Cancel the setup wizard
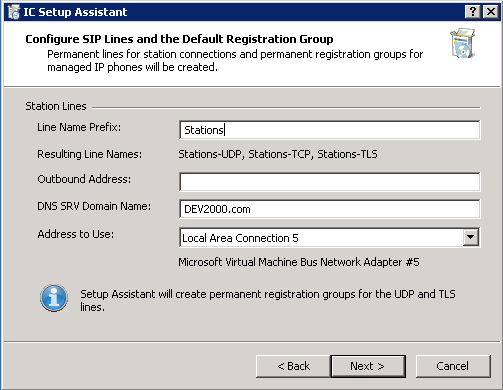Screen dimensions: 503x390 point(453,366)
